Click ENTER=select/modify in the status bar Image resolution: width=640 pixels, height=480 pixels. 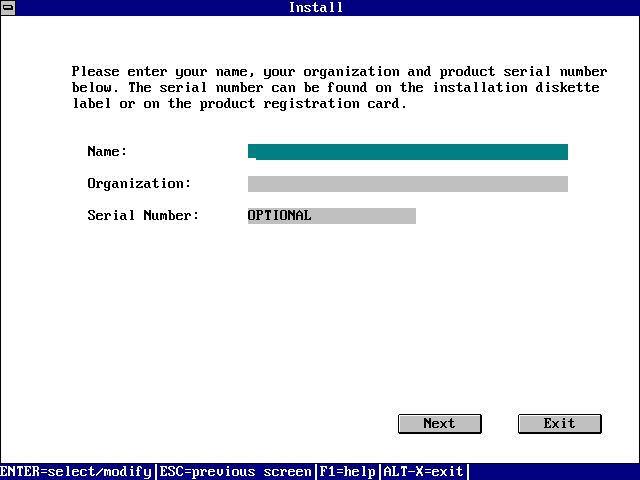[76, 471]
